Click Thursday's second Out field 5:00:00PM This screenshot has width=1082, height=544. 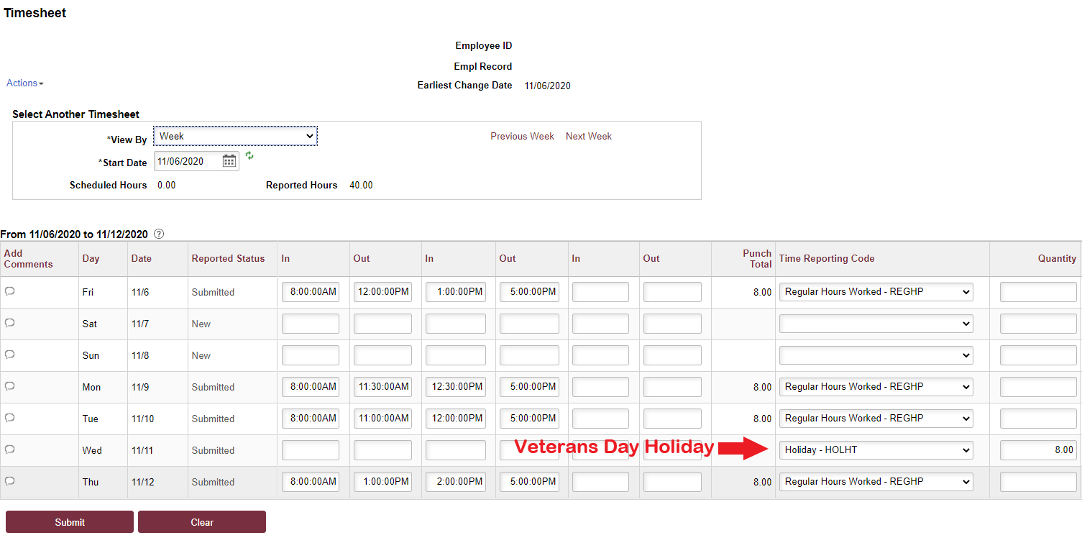coord(529,482)
